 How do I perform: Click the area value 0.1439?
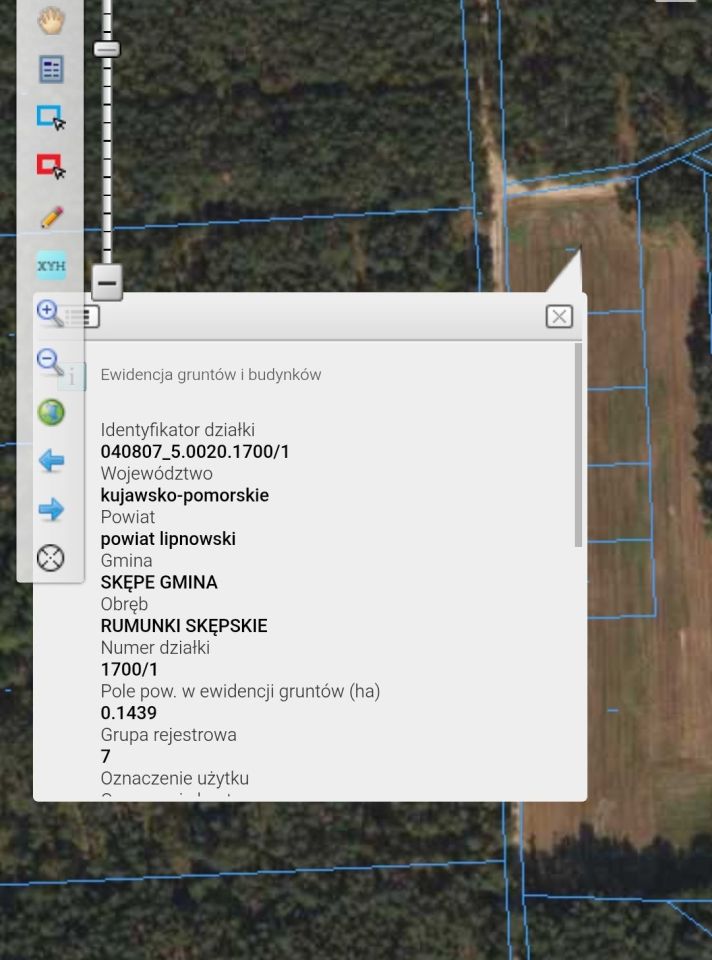129,713
